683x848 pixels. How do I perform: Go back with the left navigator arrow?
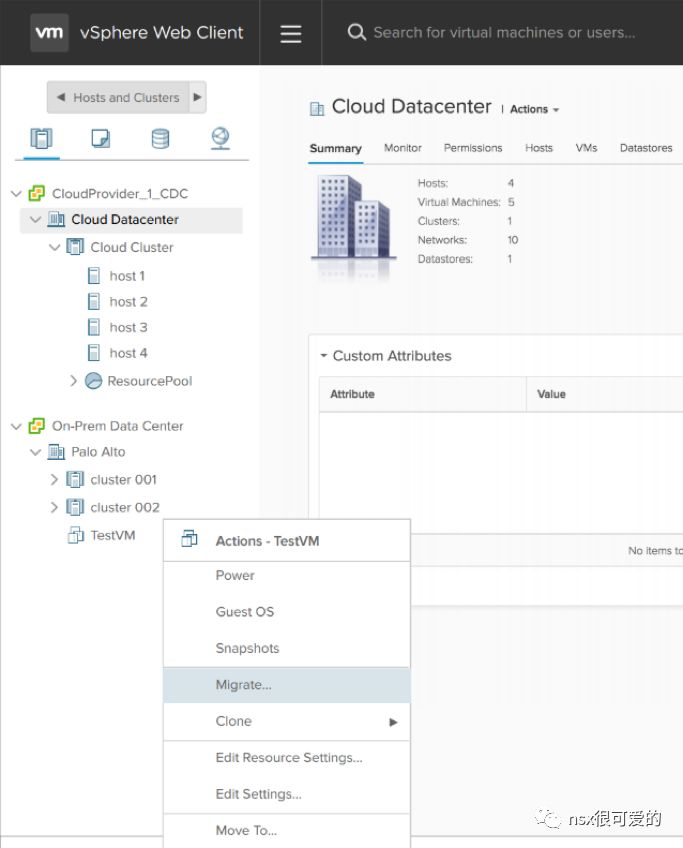tap(61, 97)
